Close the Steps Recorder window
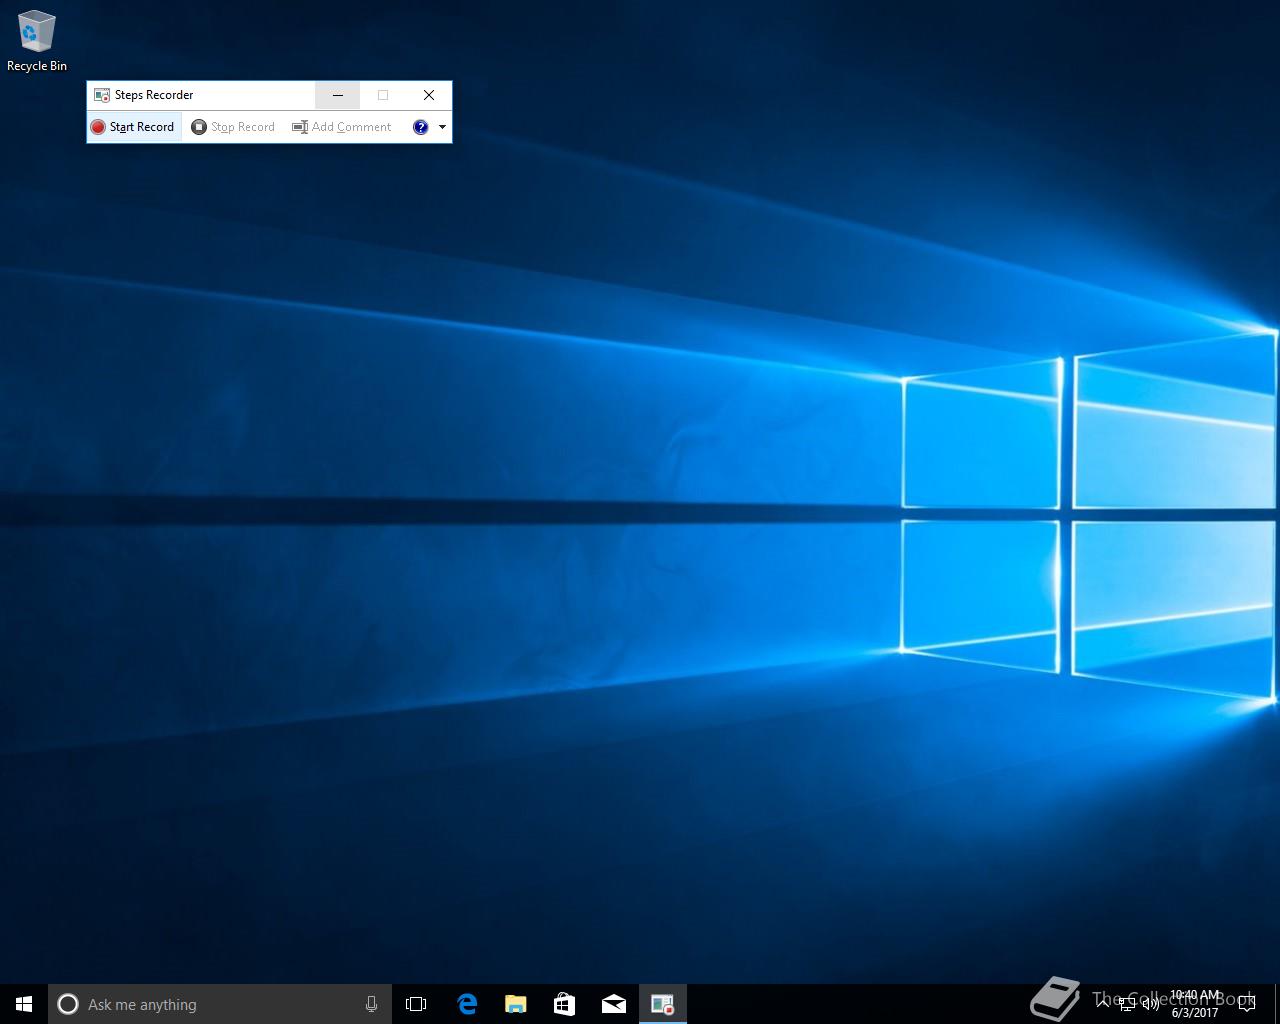The image size is (1280, 1024). point(429,95)
